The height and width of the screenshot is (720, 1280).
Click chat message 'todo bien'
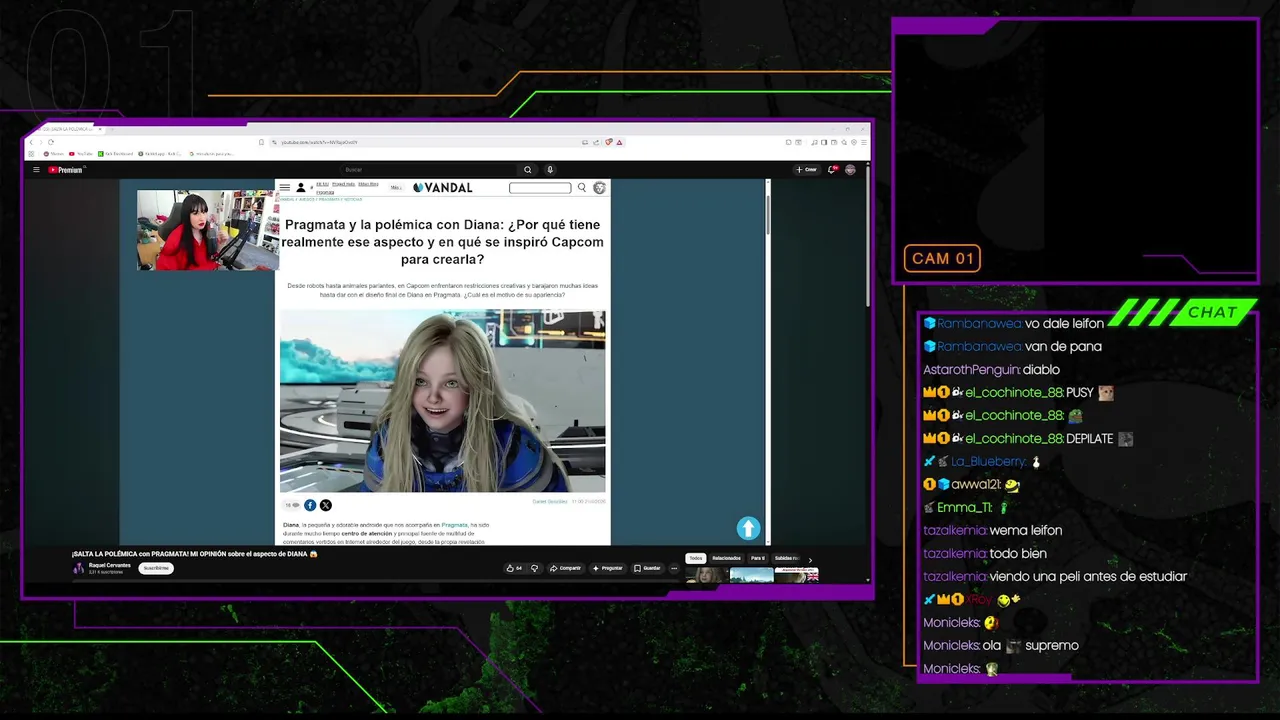[x=1018, y=553]
